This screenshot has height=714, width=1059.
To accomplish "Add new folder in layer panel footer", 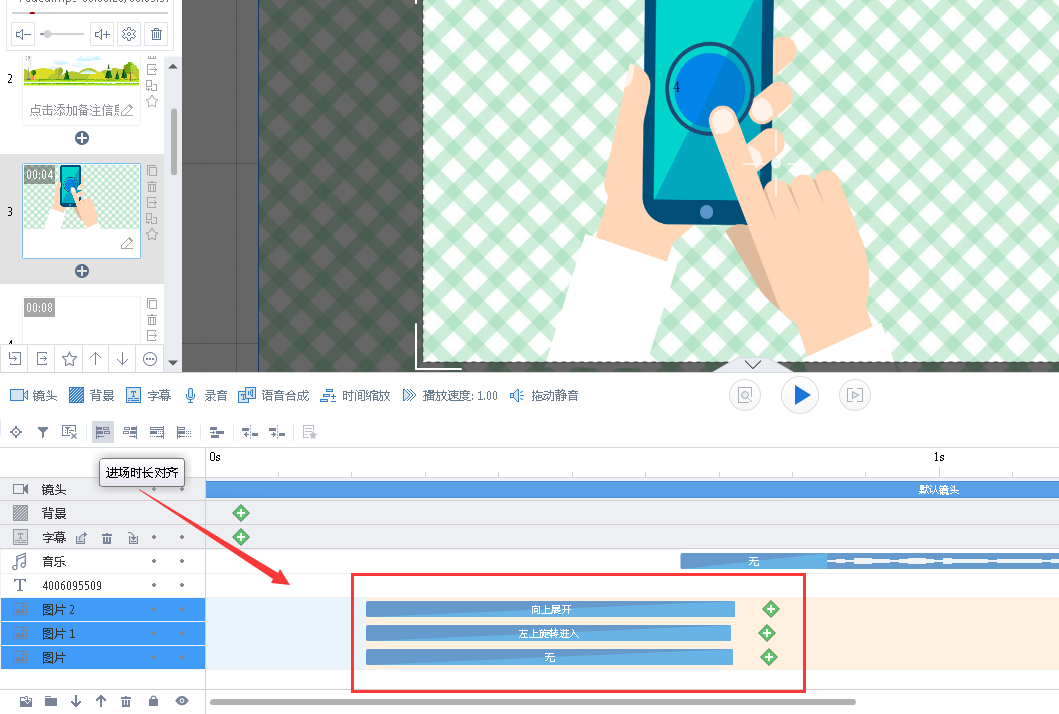I will click(51, 701).
